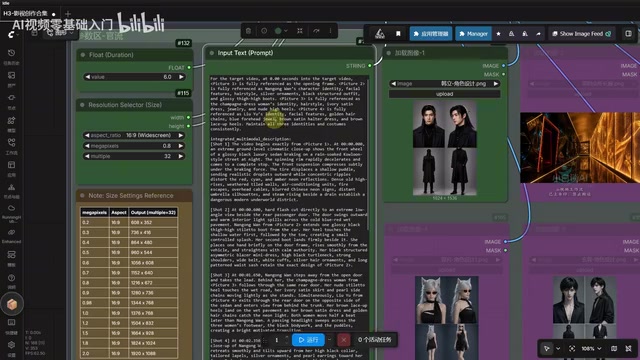
Task: Expand the zoom 108% dropdown
Action: point(591,348)
